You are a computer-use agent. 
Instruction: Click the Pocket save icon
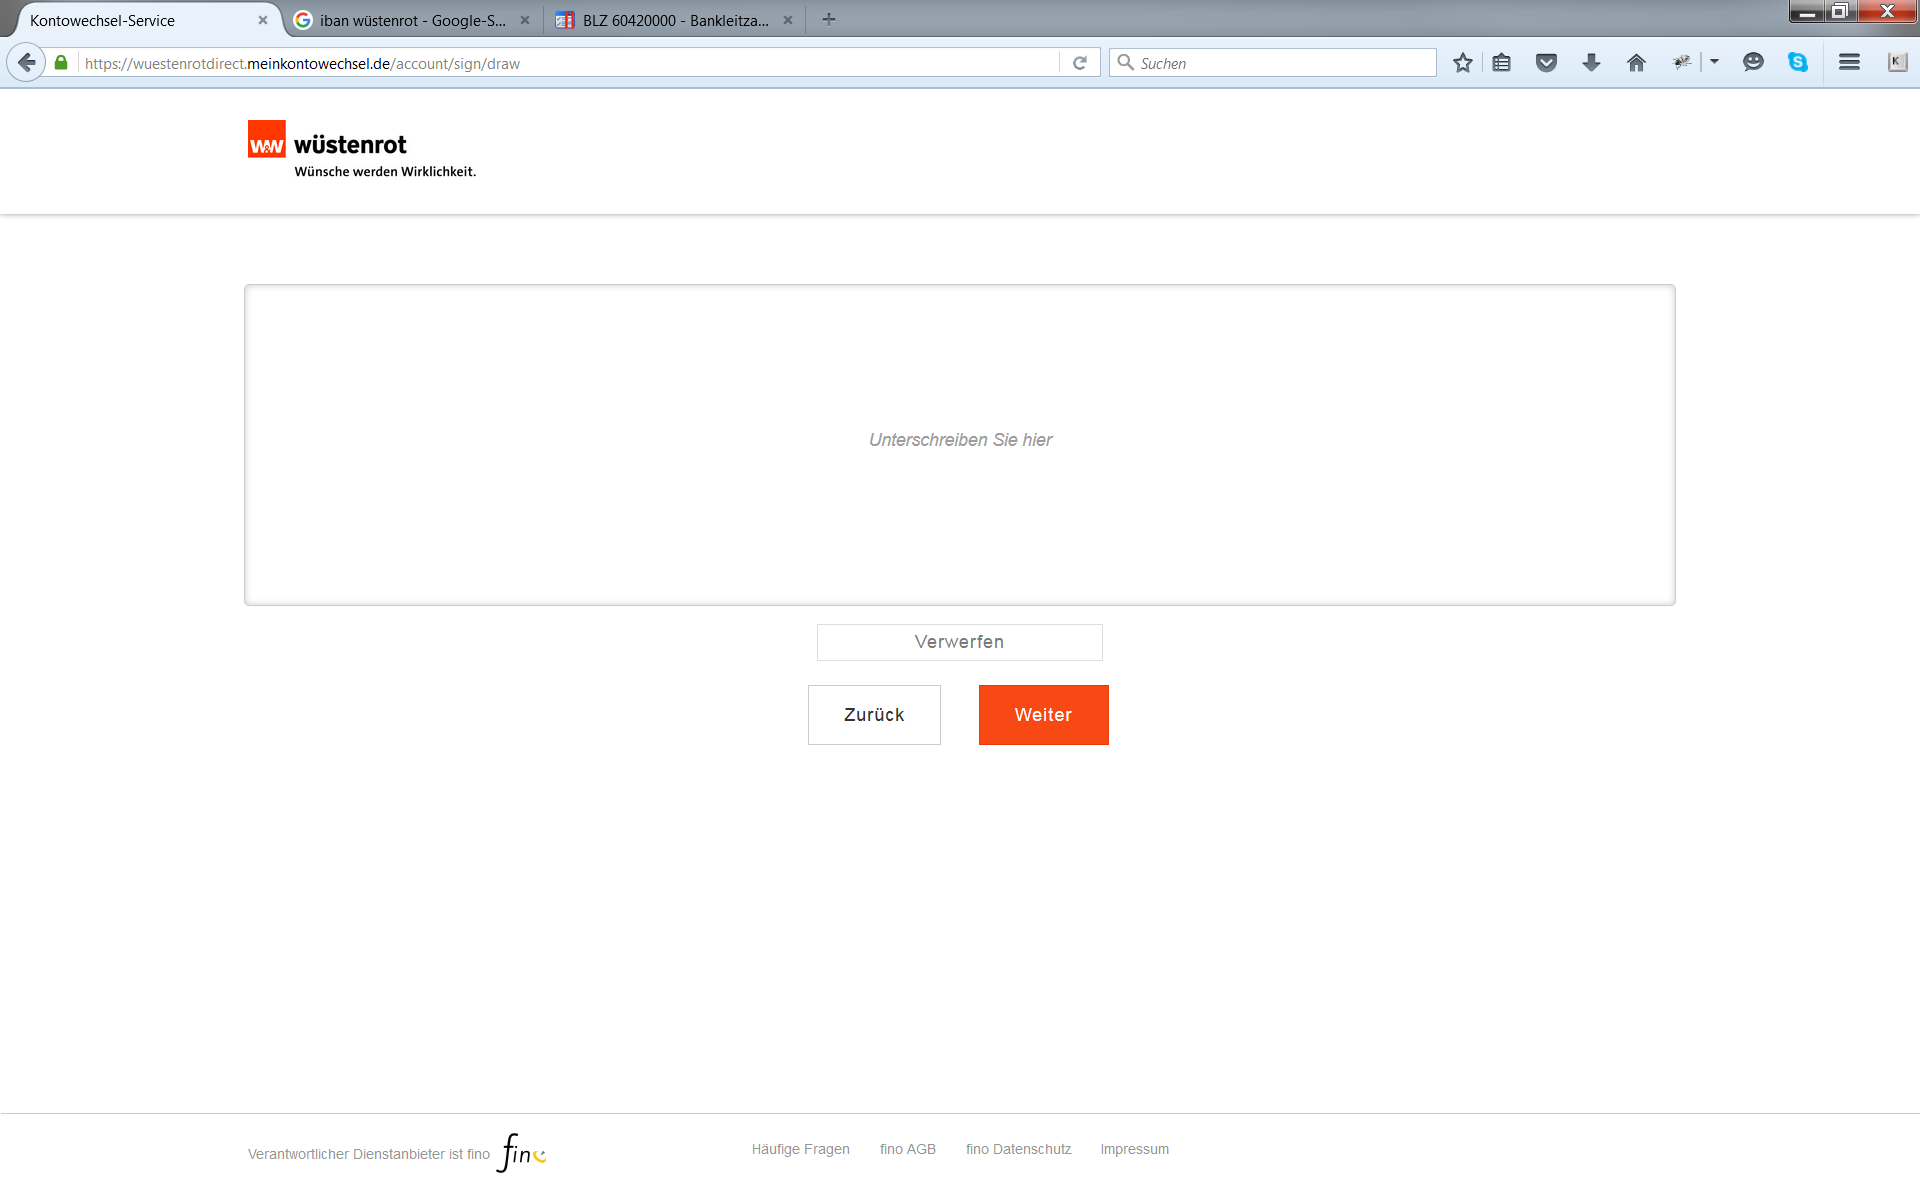pos(1546,63)
